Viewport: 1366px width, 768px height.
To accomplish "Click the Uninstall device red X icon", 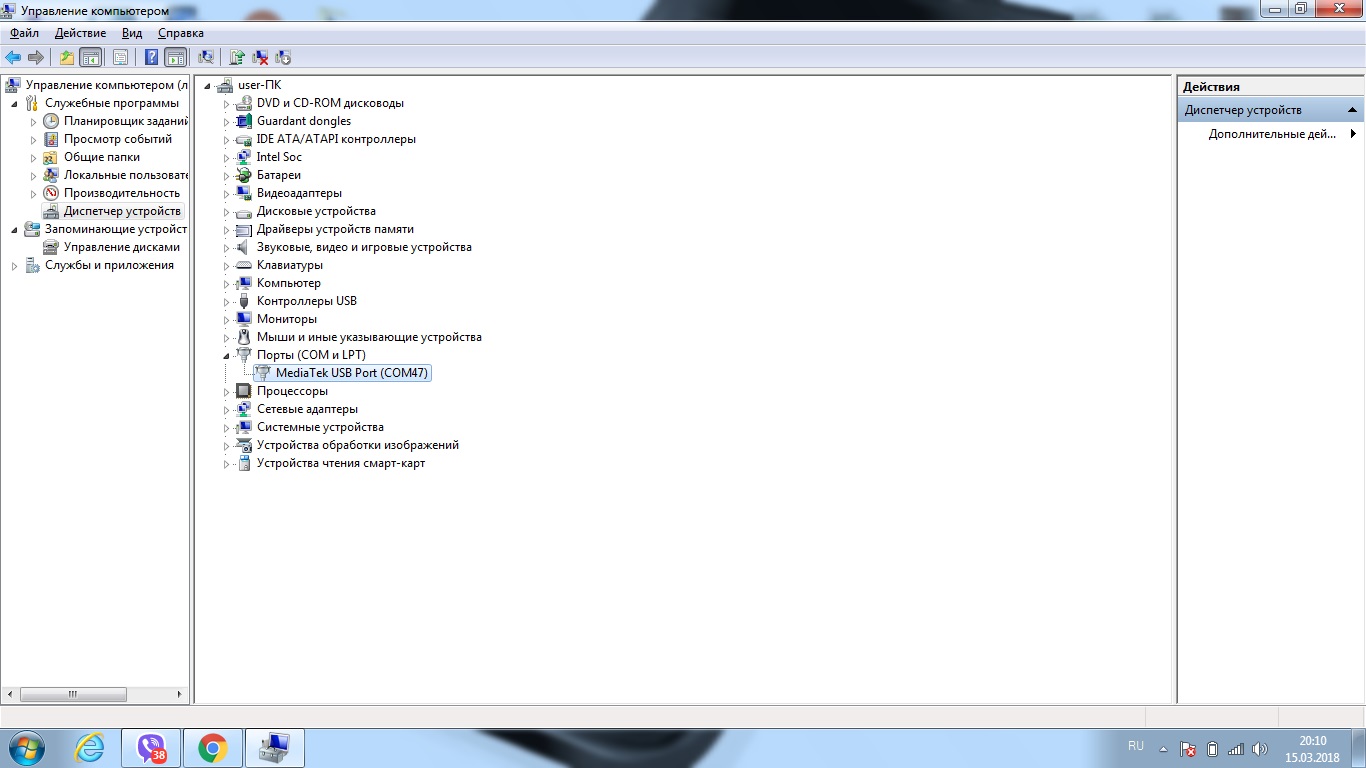I will [x=260, y=58].
